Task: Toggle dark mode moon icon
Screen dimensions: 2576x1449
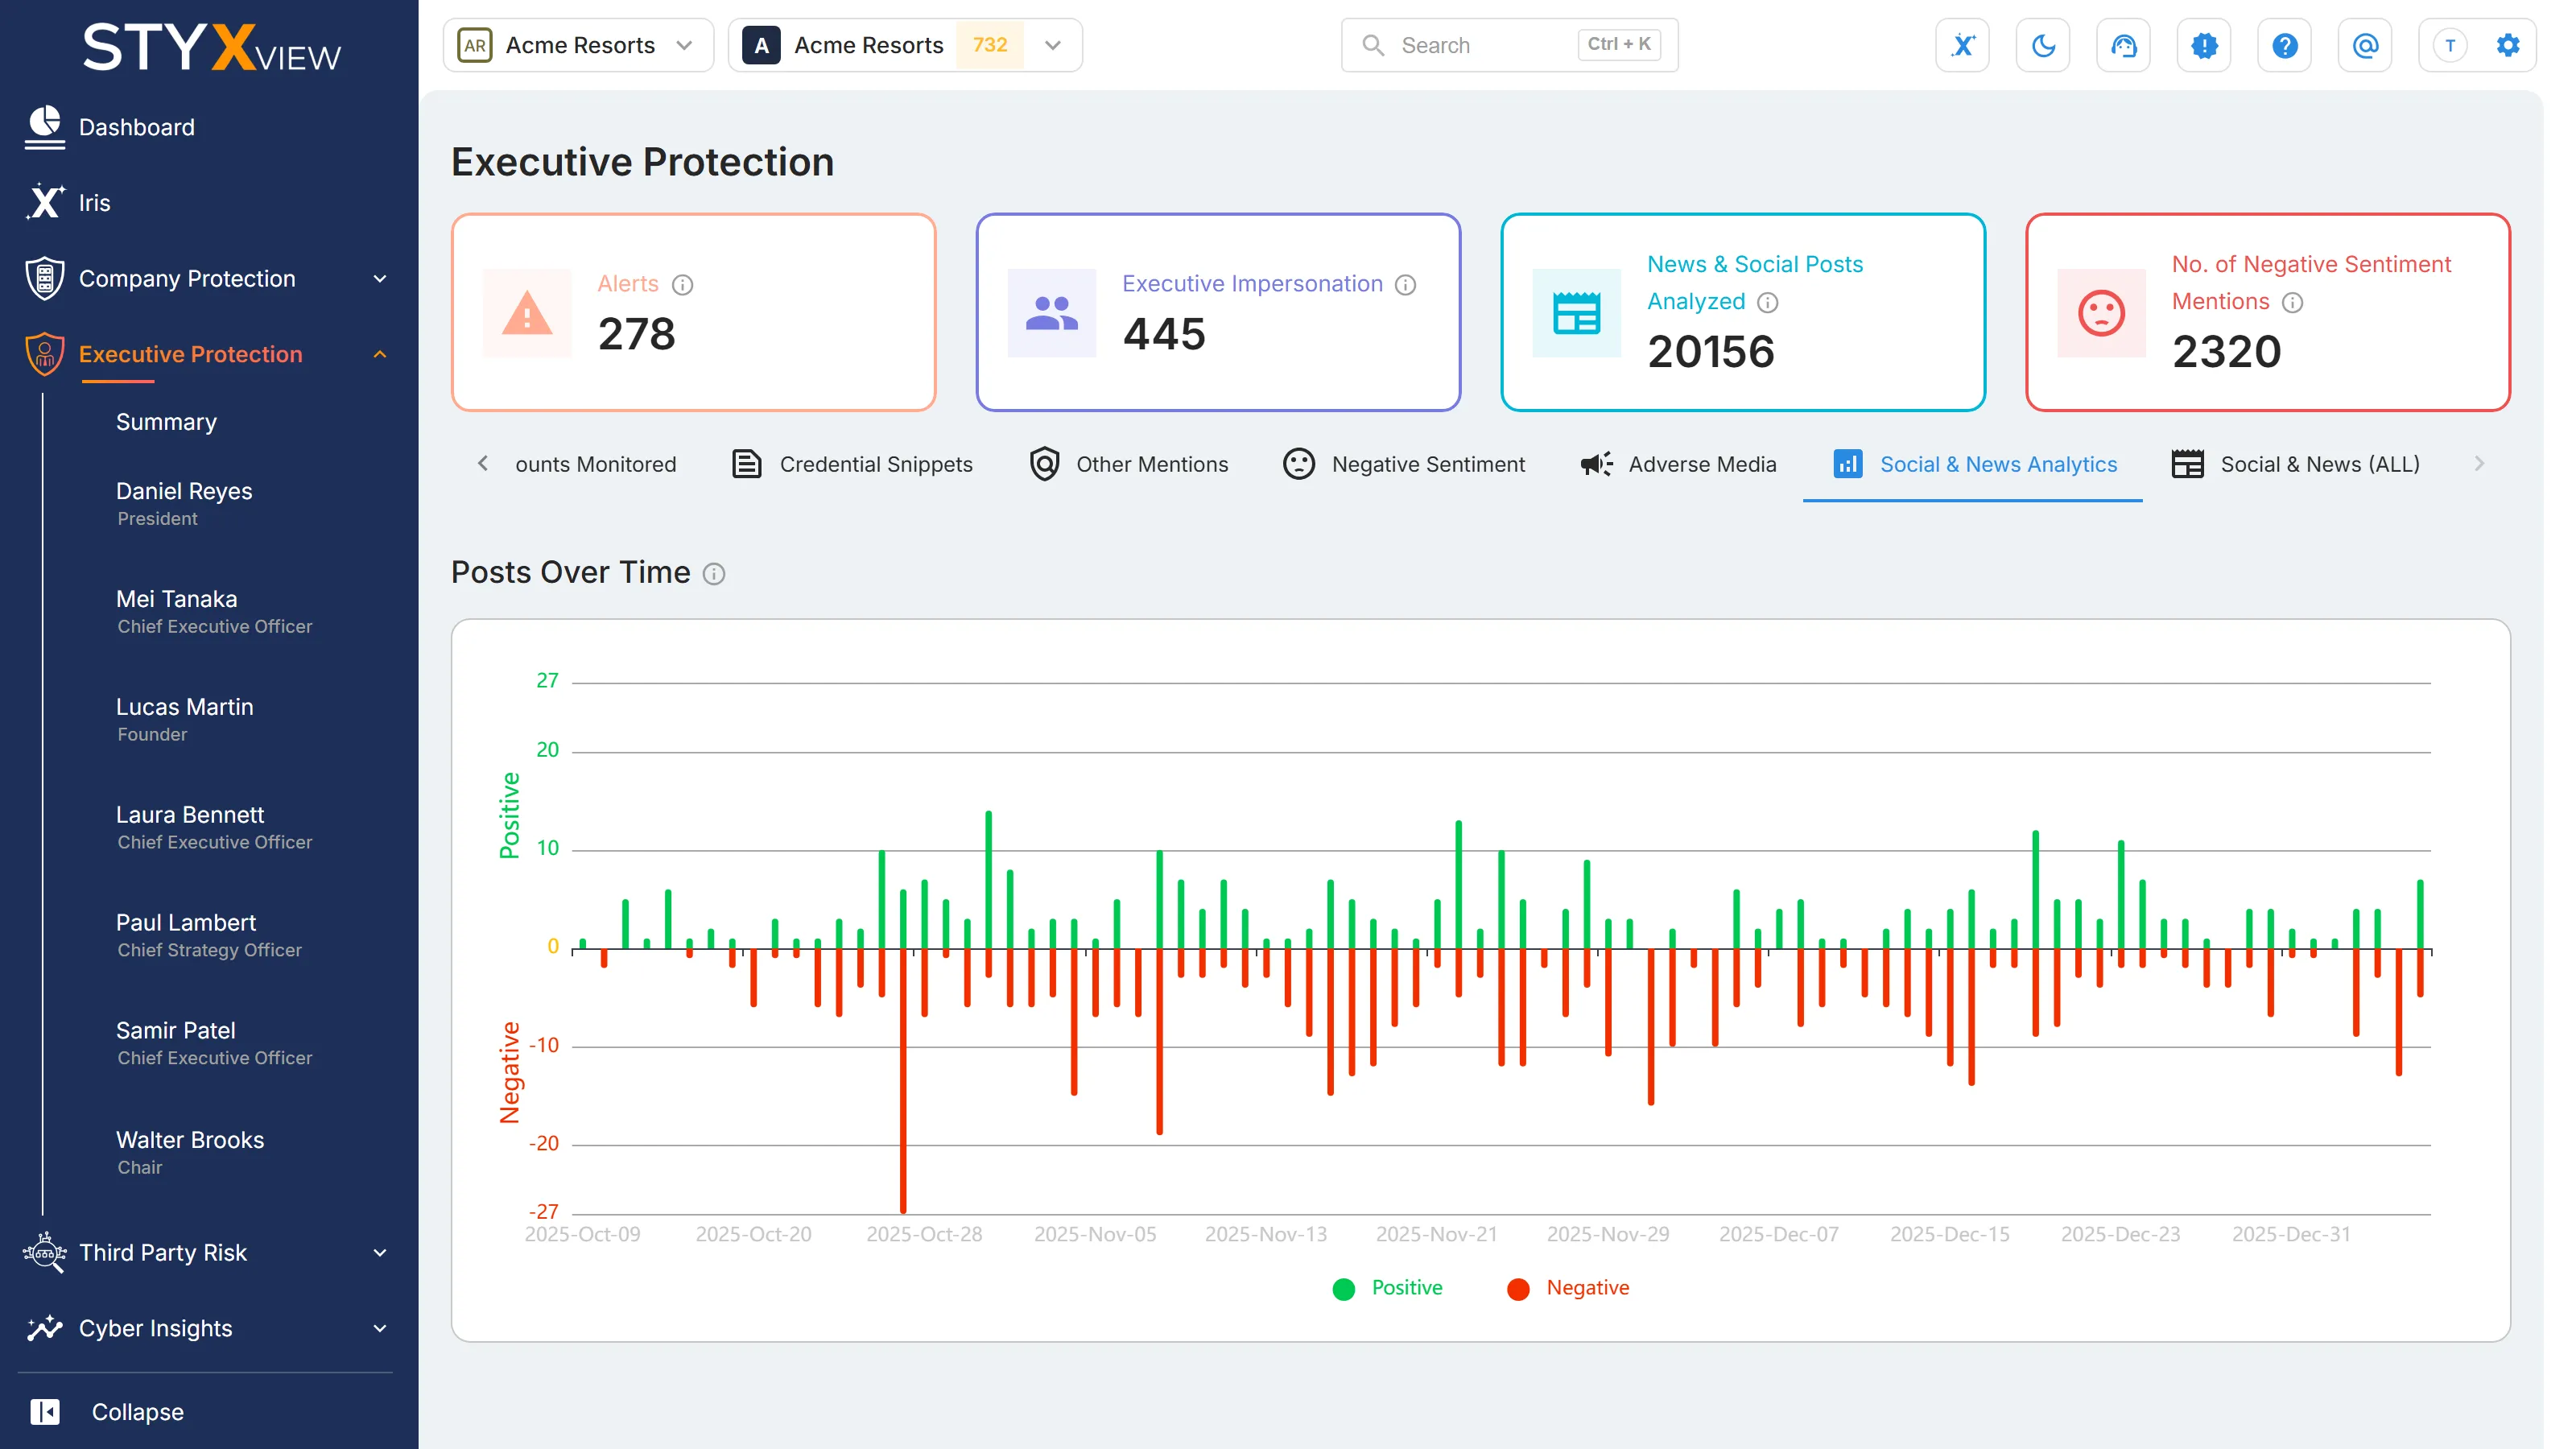Action: (2043, 45)
